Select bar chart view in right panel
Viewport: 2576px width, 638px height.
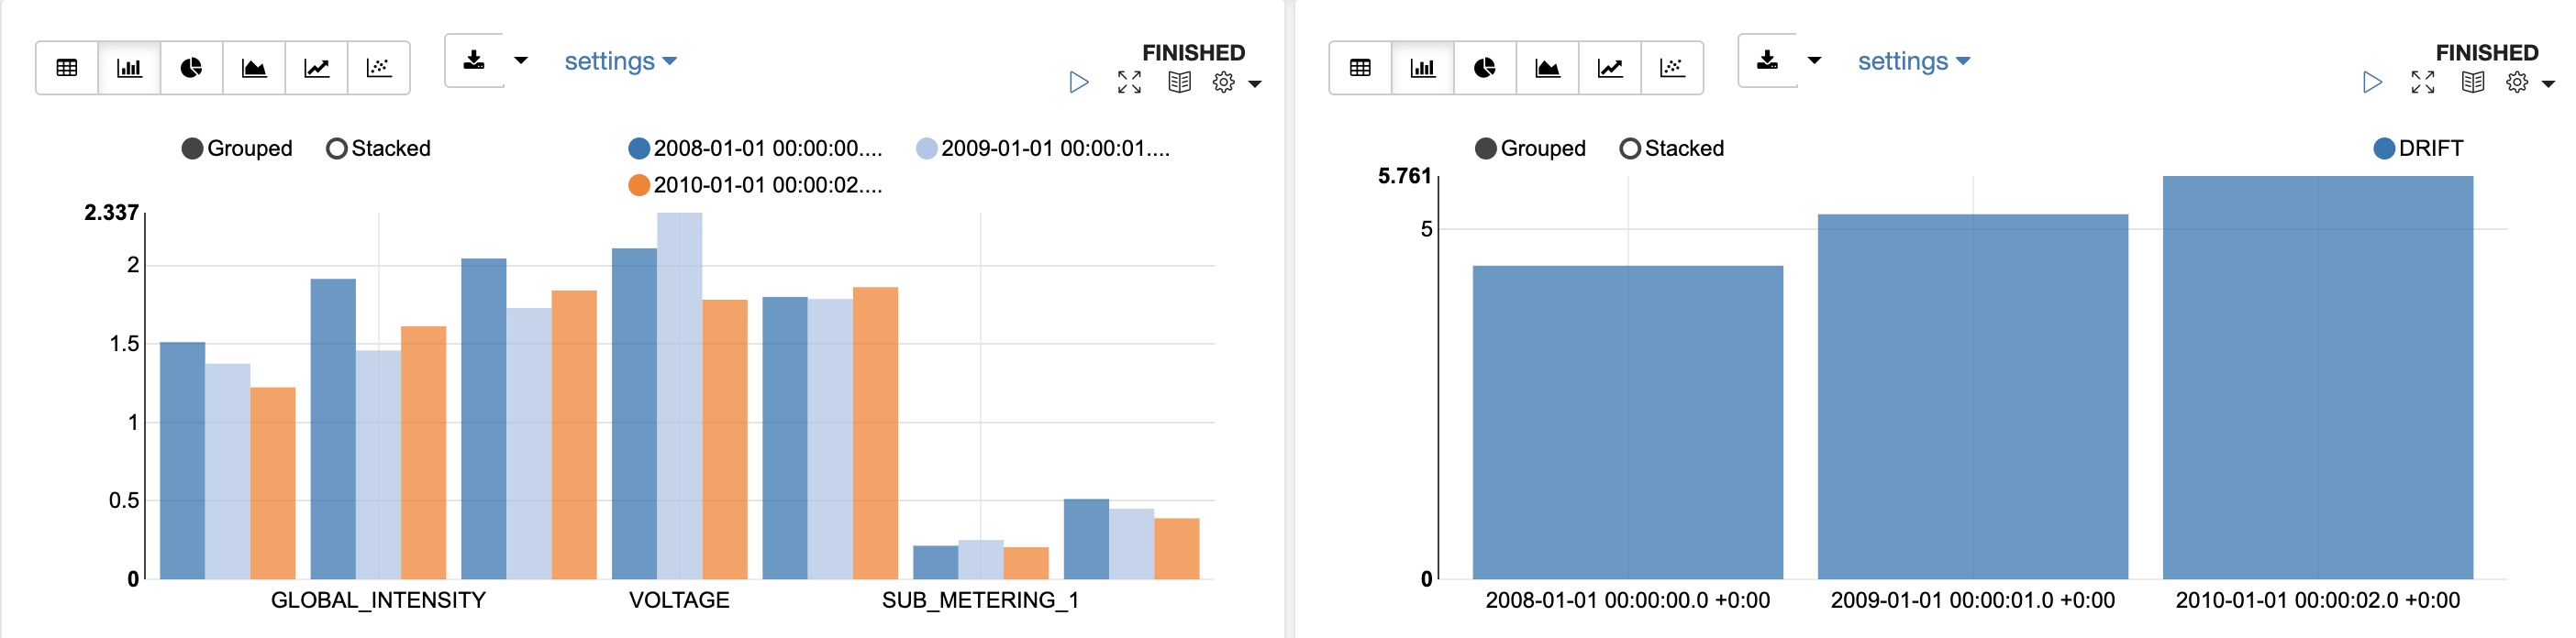1422,68
